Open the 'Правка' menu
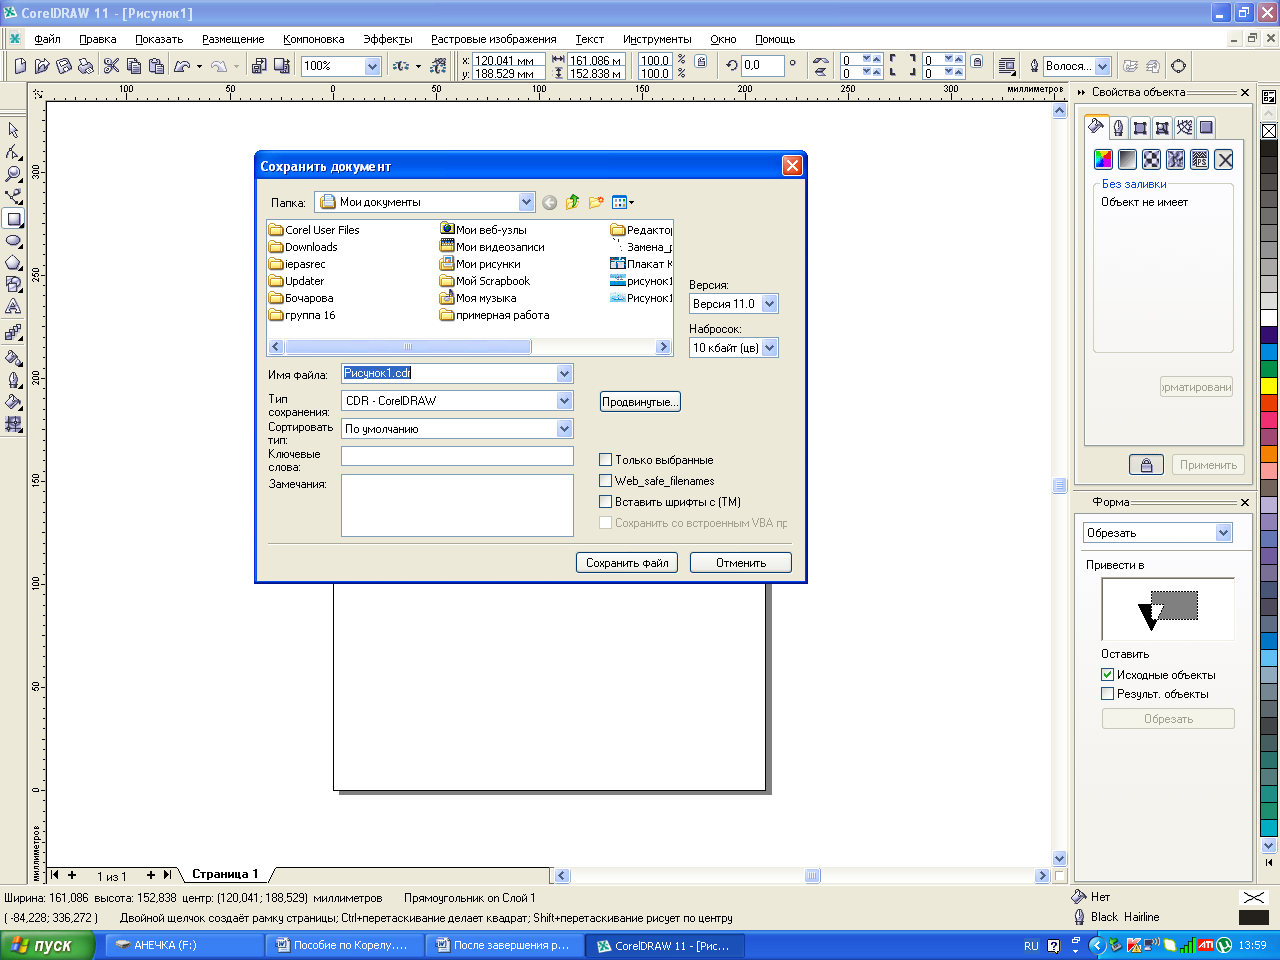Viewport: 1280px width, 960px height. click(98, 39)
